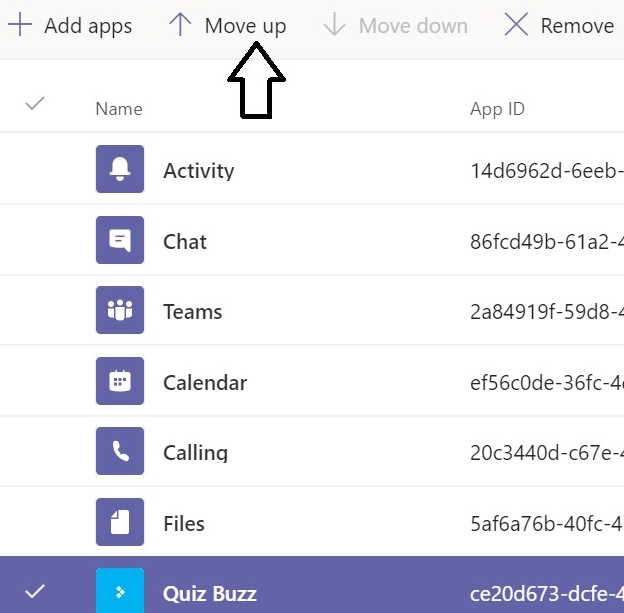
Task: Click the Move up button label
Action: point(245,26)
